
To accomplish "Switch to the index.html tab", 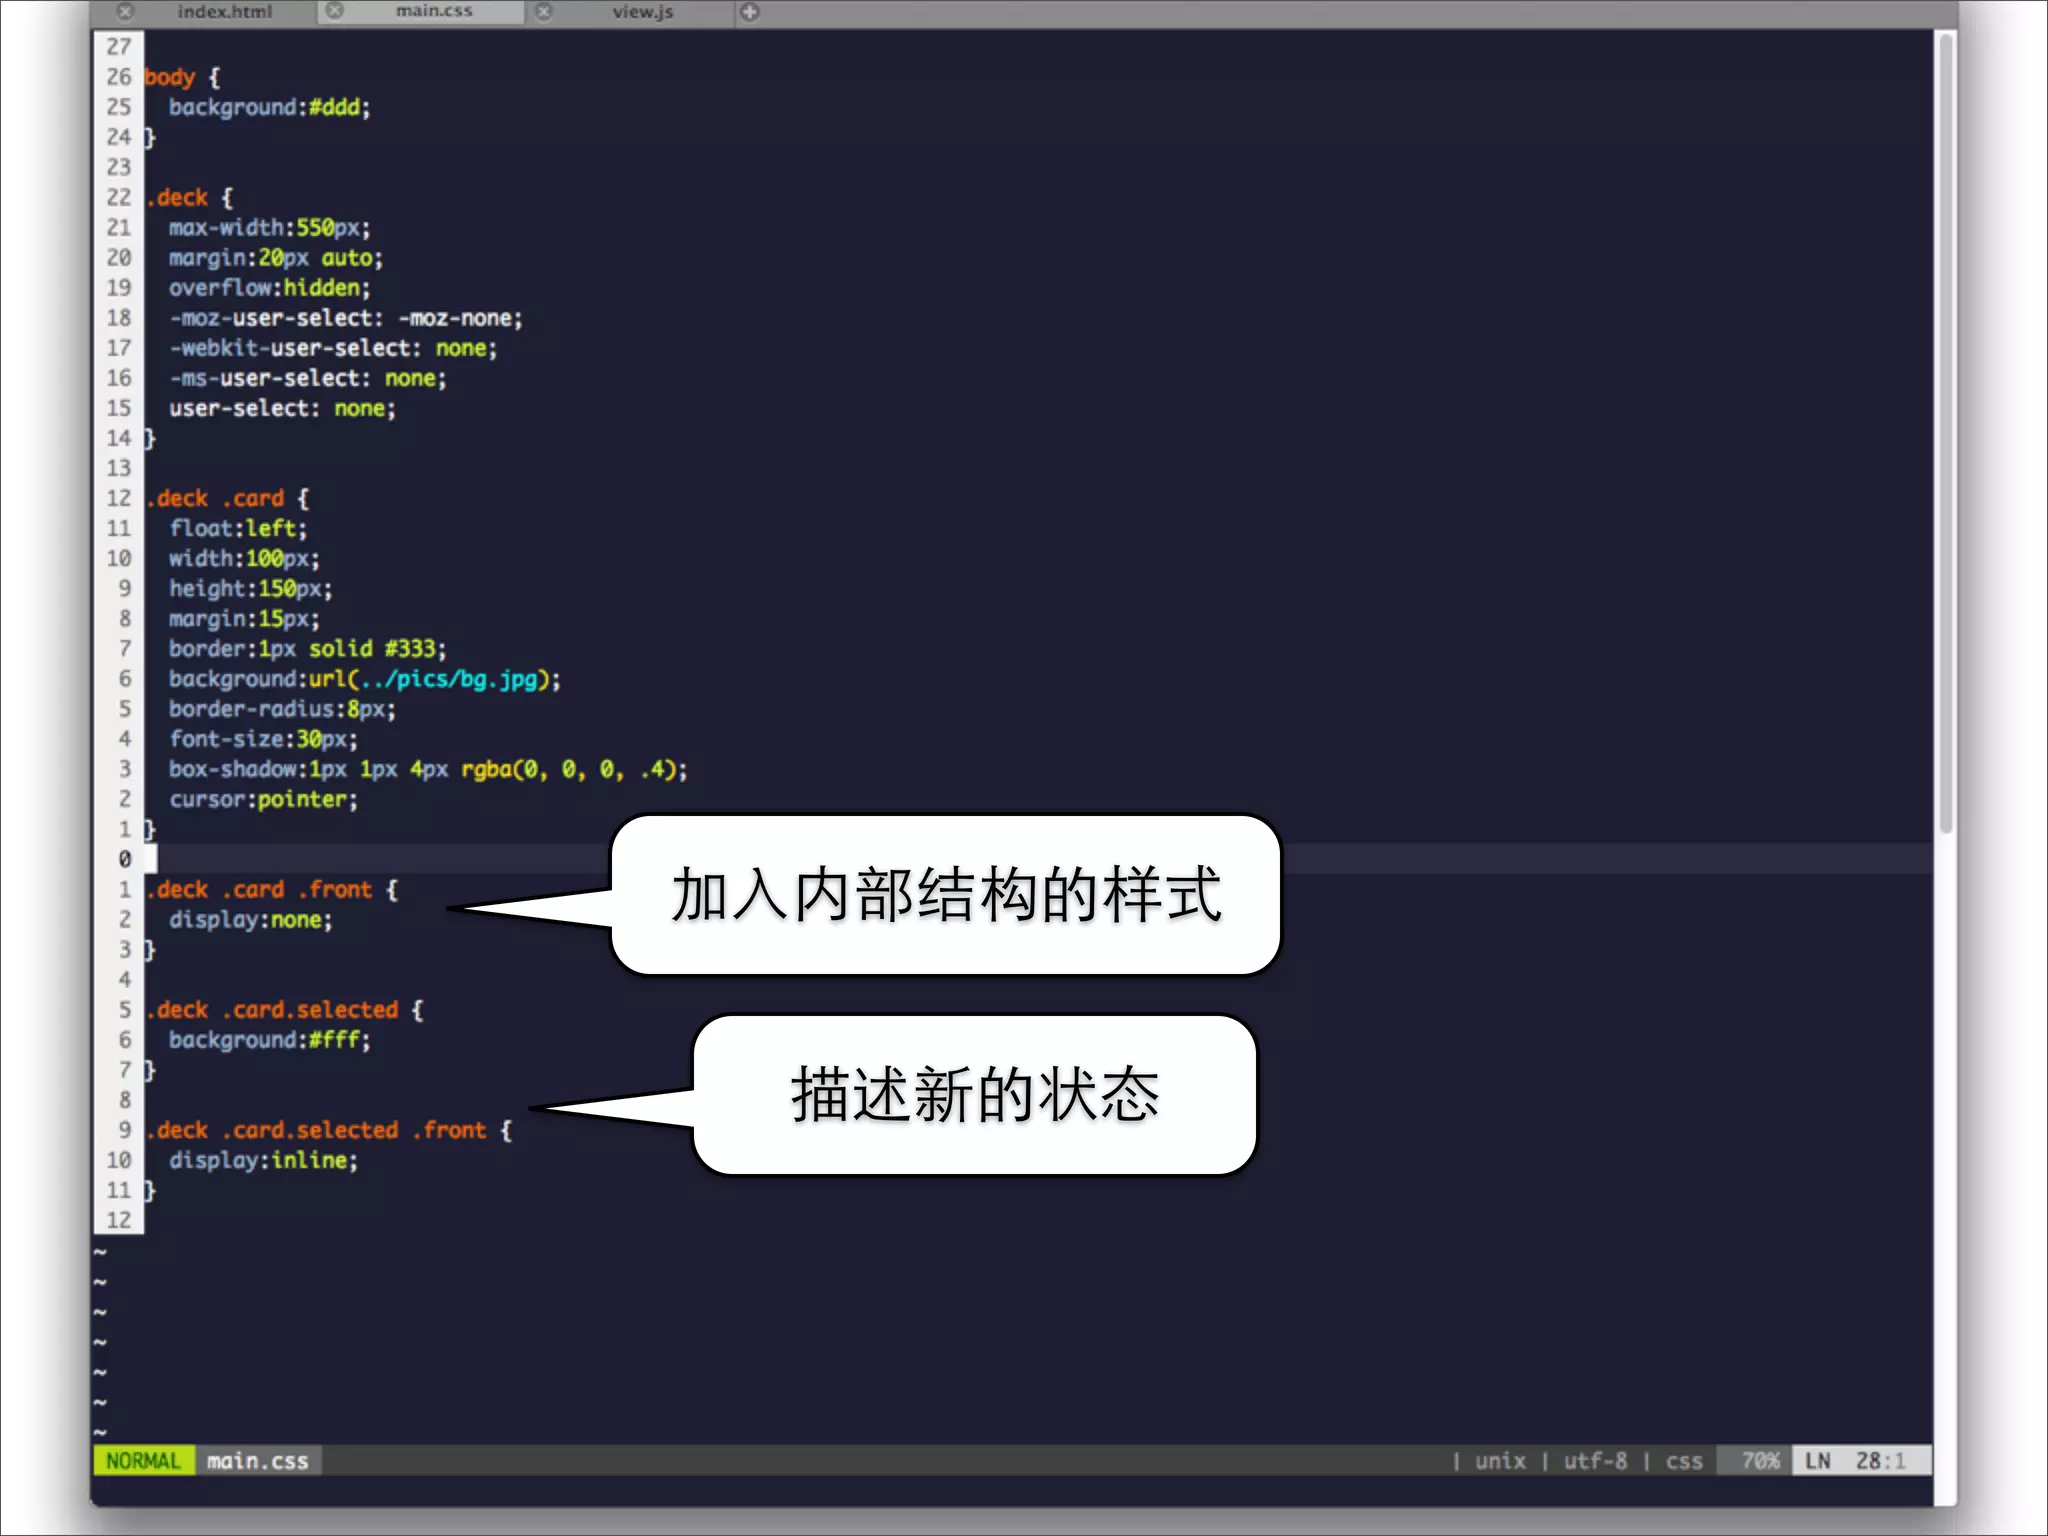I will pos(224,12).
